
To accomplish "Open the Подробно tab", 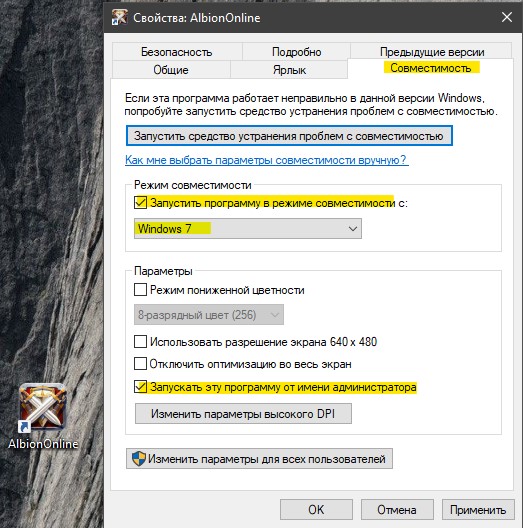I will tap(296, 52).
